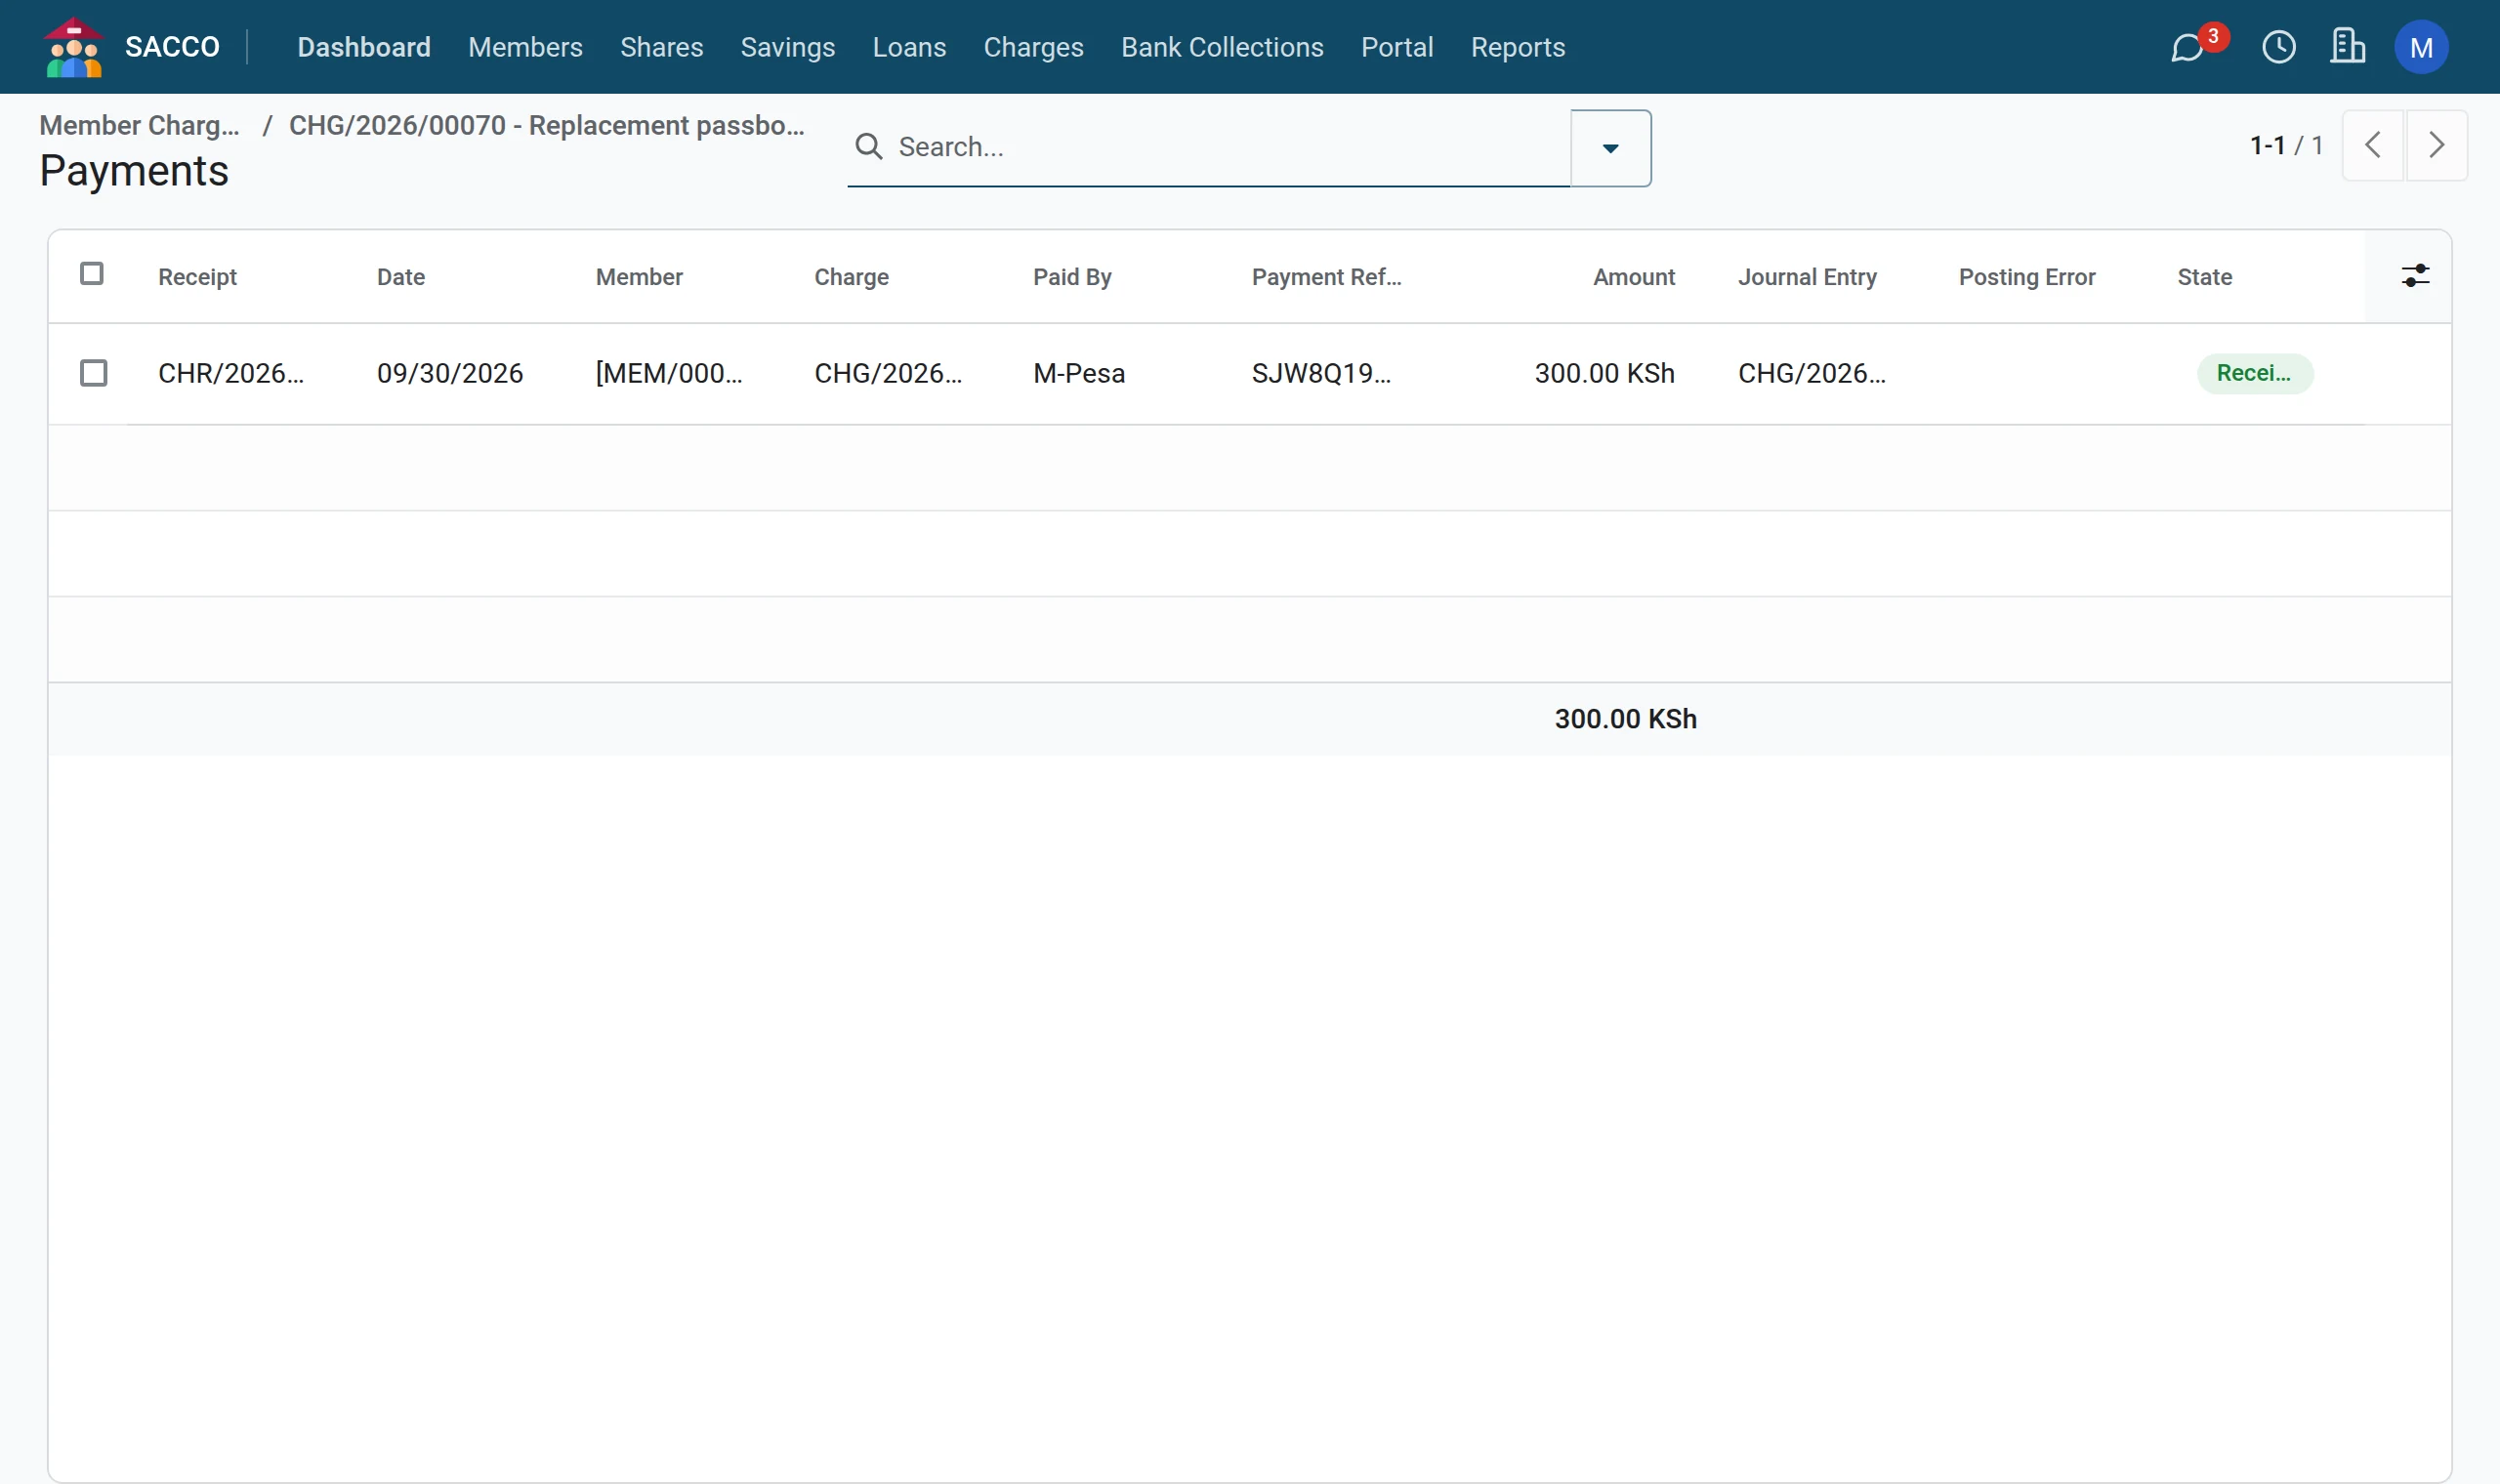The image size is (2500, 1484).
Task: Sort by the Member column header
Action: (x=639, y=277)
